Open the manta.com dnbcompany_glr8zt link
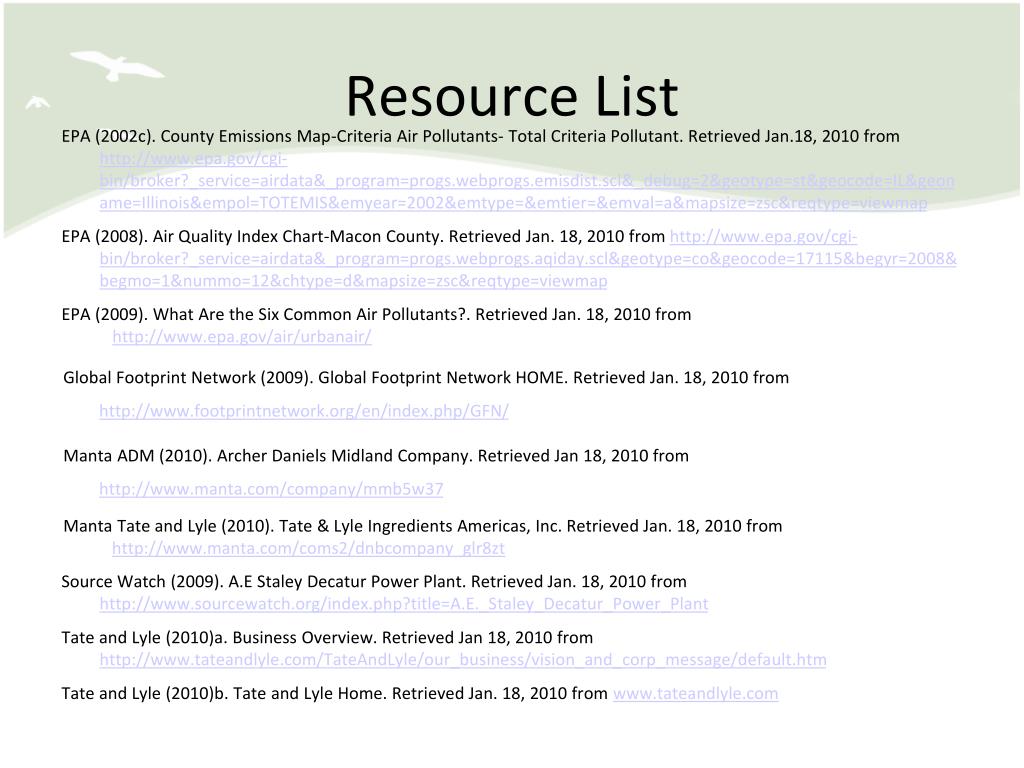Viewport: 1024px width, 768px height. (308, 549)
